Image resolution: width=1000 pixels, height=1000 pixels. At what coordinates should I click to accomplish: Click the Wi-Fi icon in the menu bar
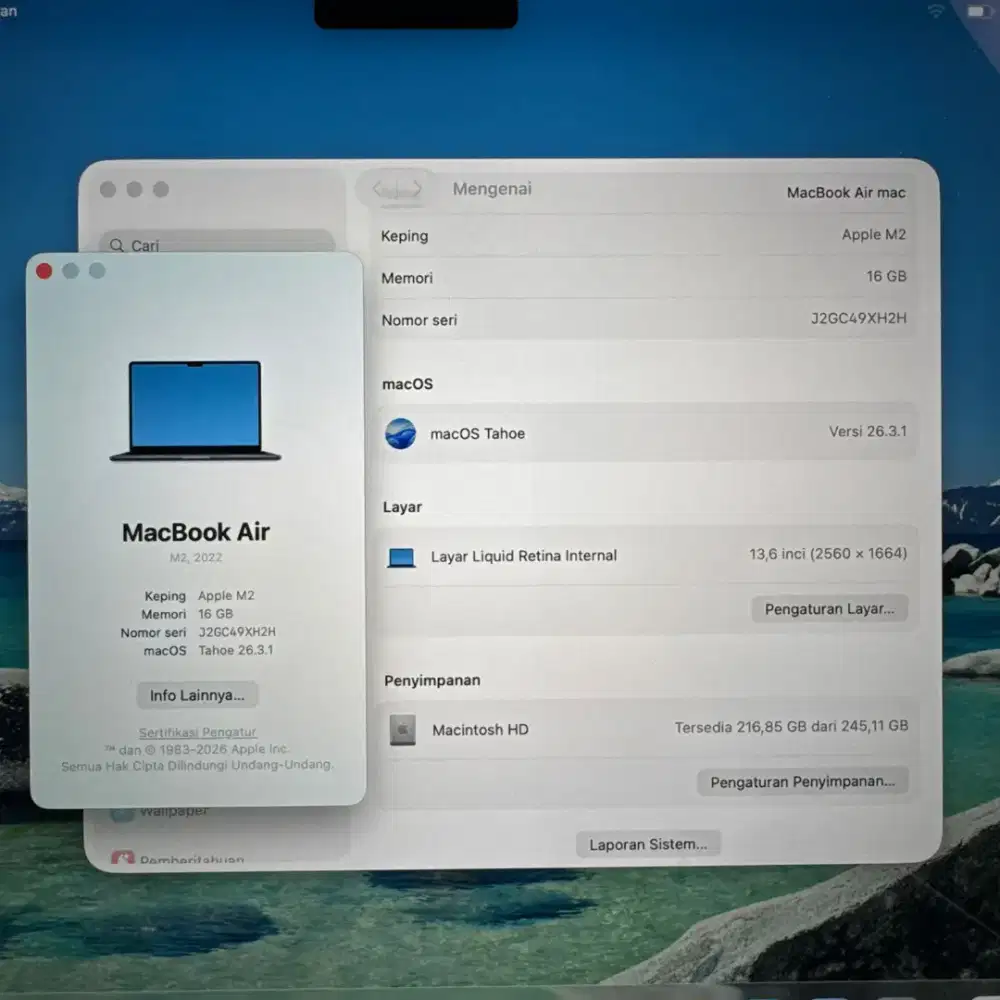[936, 12]
